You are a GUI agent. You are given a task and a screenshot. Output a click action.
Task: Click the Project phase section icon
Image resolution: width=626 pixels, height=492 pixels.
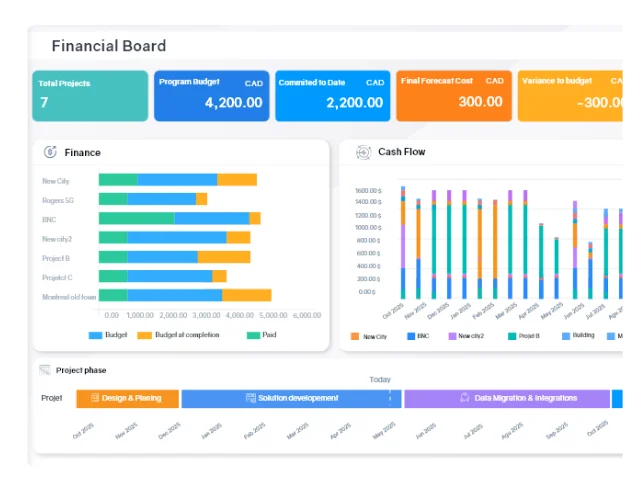coord(45,370)
